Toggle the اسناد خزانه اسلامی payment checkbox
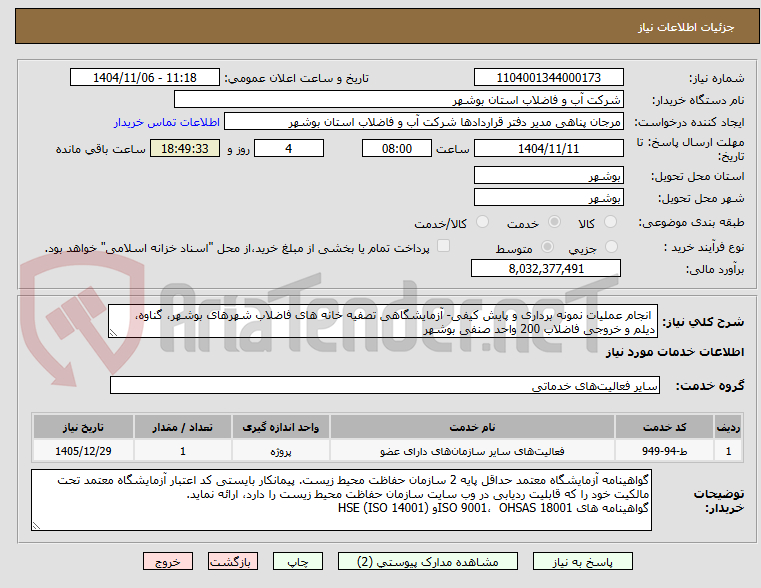 pyautogui.click(x=443, y=246)
